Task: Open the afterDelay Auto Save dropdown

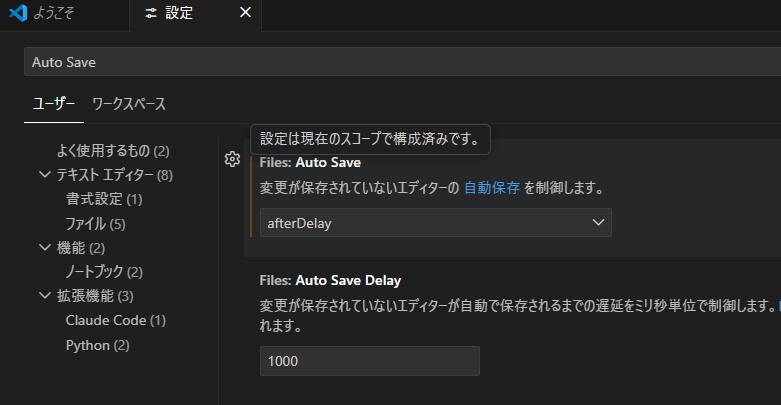Action: [435, 223]
